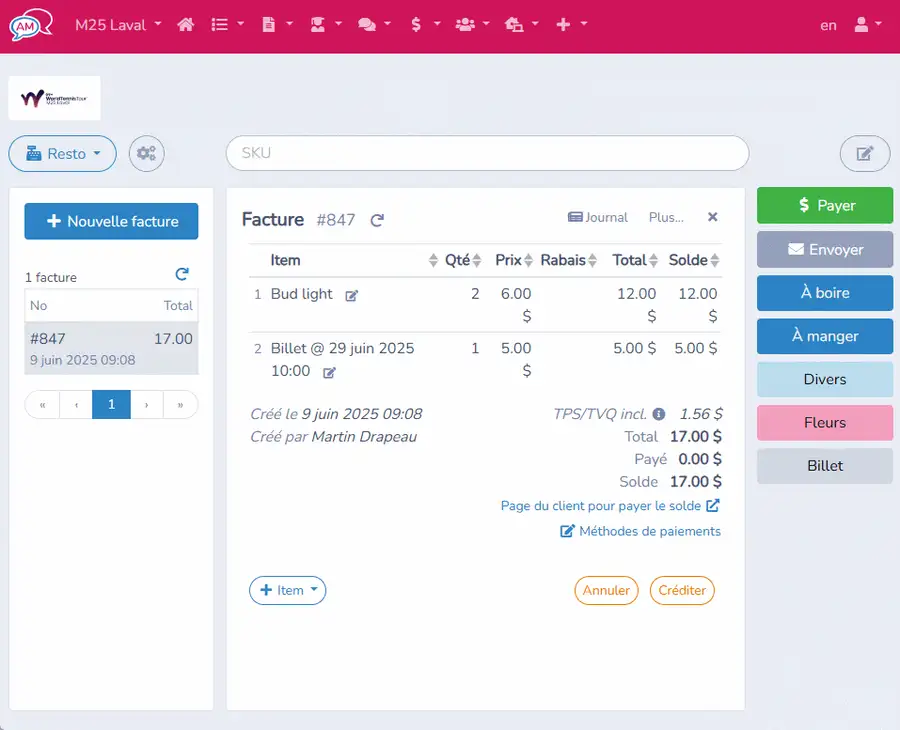The image size is (900, 730).
Task: Show TPS/TVQ info tooltip
Action: [659, 414]
